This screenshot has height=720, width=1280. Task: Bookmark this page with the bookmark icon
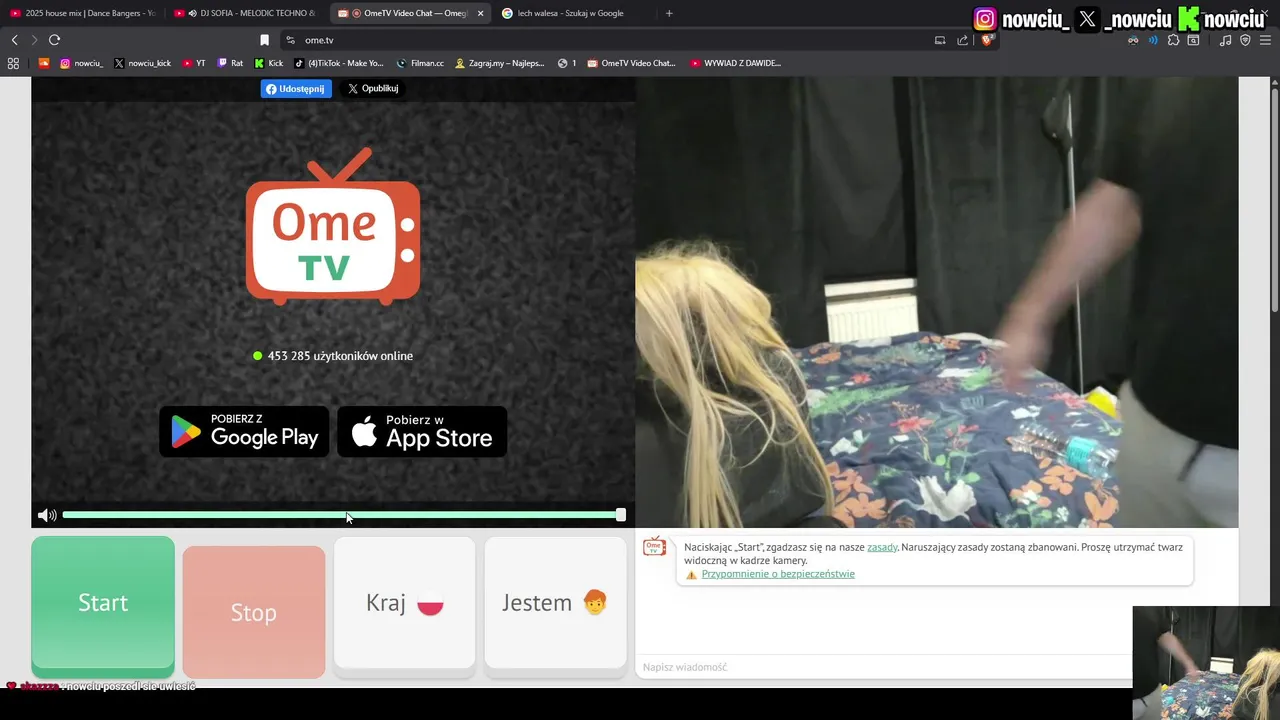coord(264,40)
